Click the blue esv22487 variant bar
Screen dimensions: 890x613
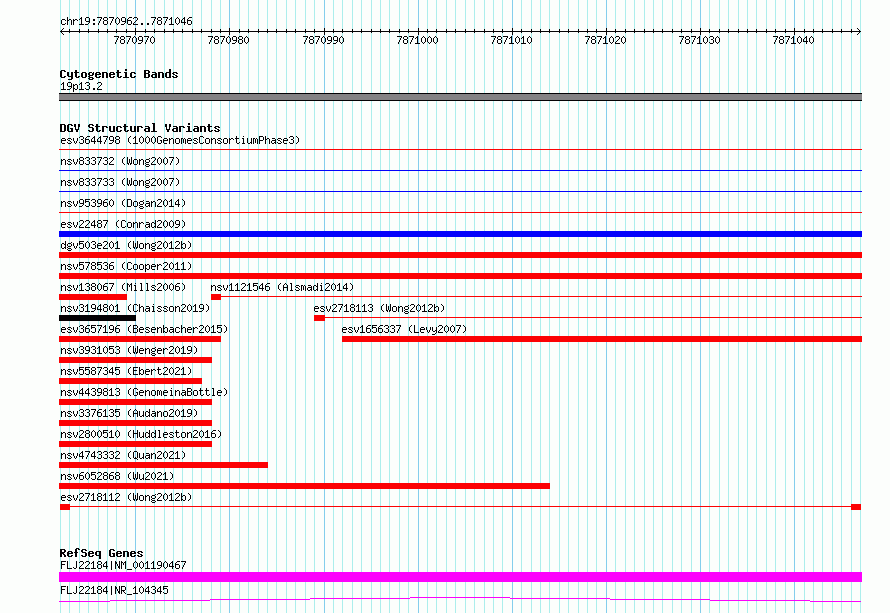[460, 234]
